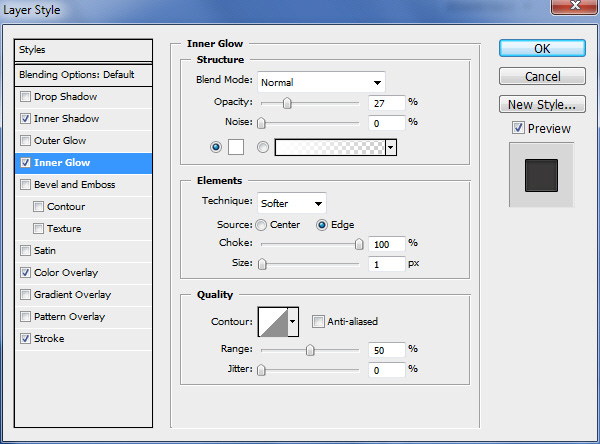
Task: Toggle the Preview checkbox
Action: coord(518,128)
